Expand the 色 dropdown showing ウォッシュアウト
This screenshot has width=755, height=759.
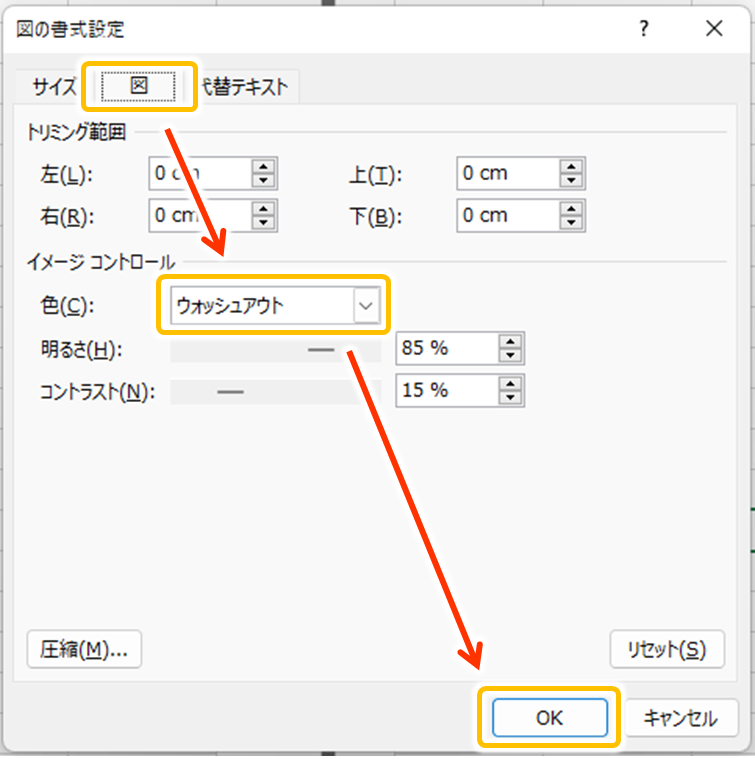pos(367,307)
